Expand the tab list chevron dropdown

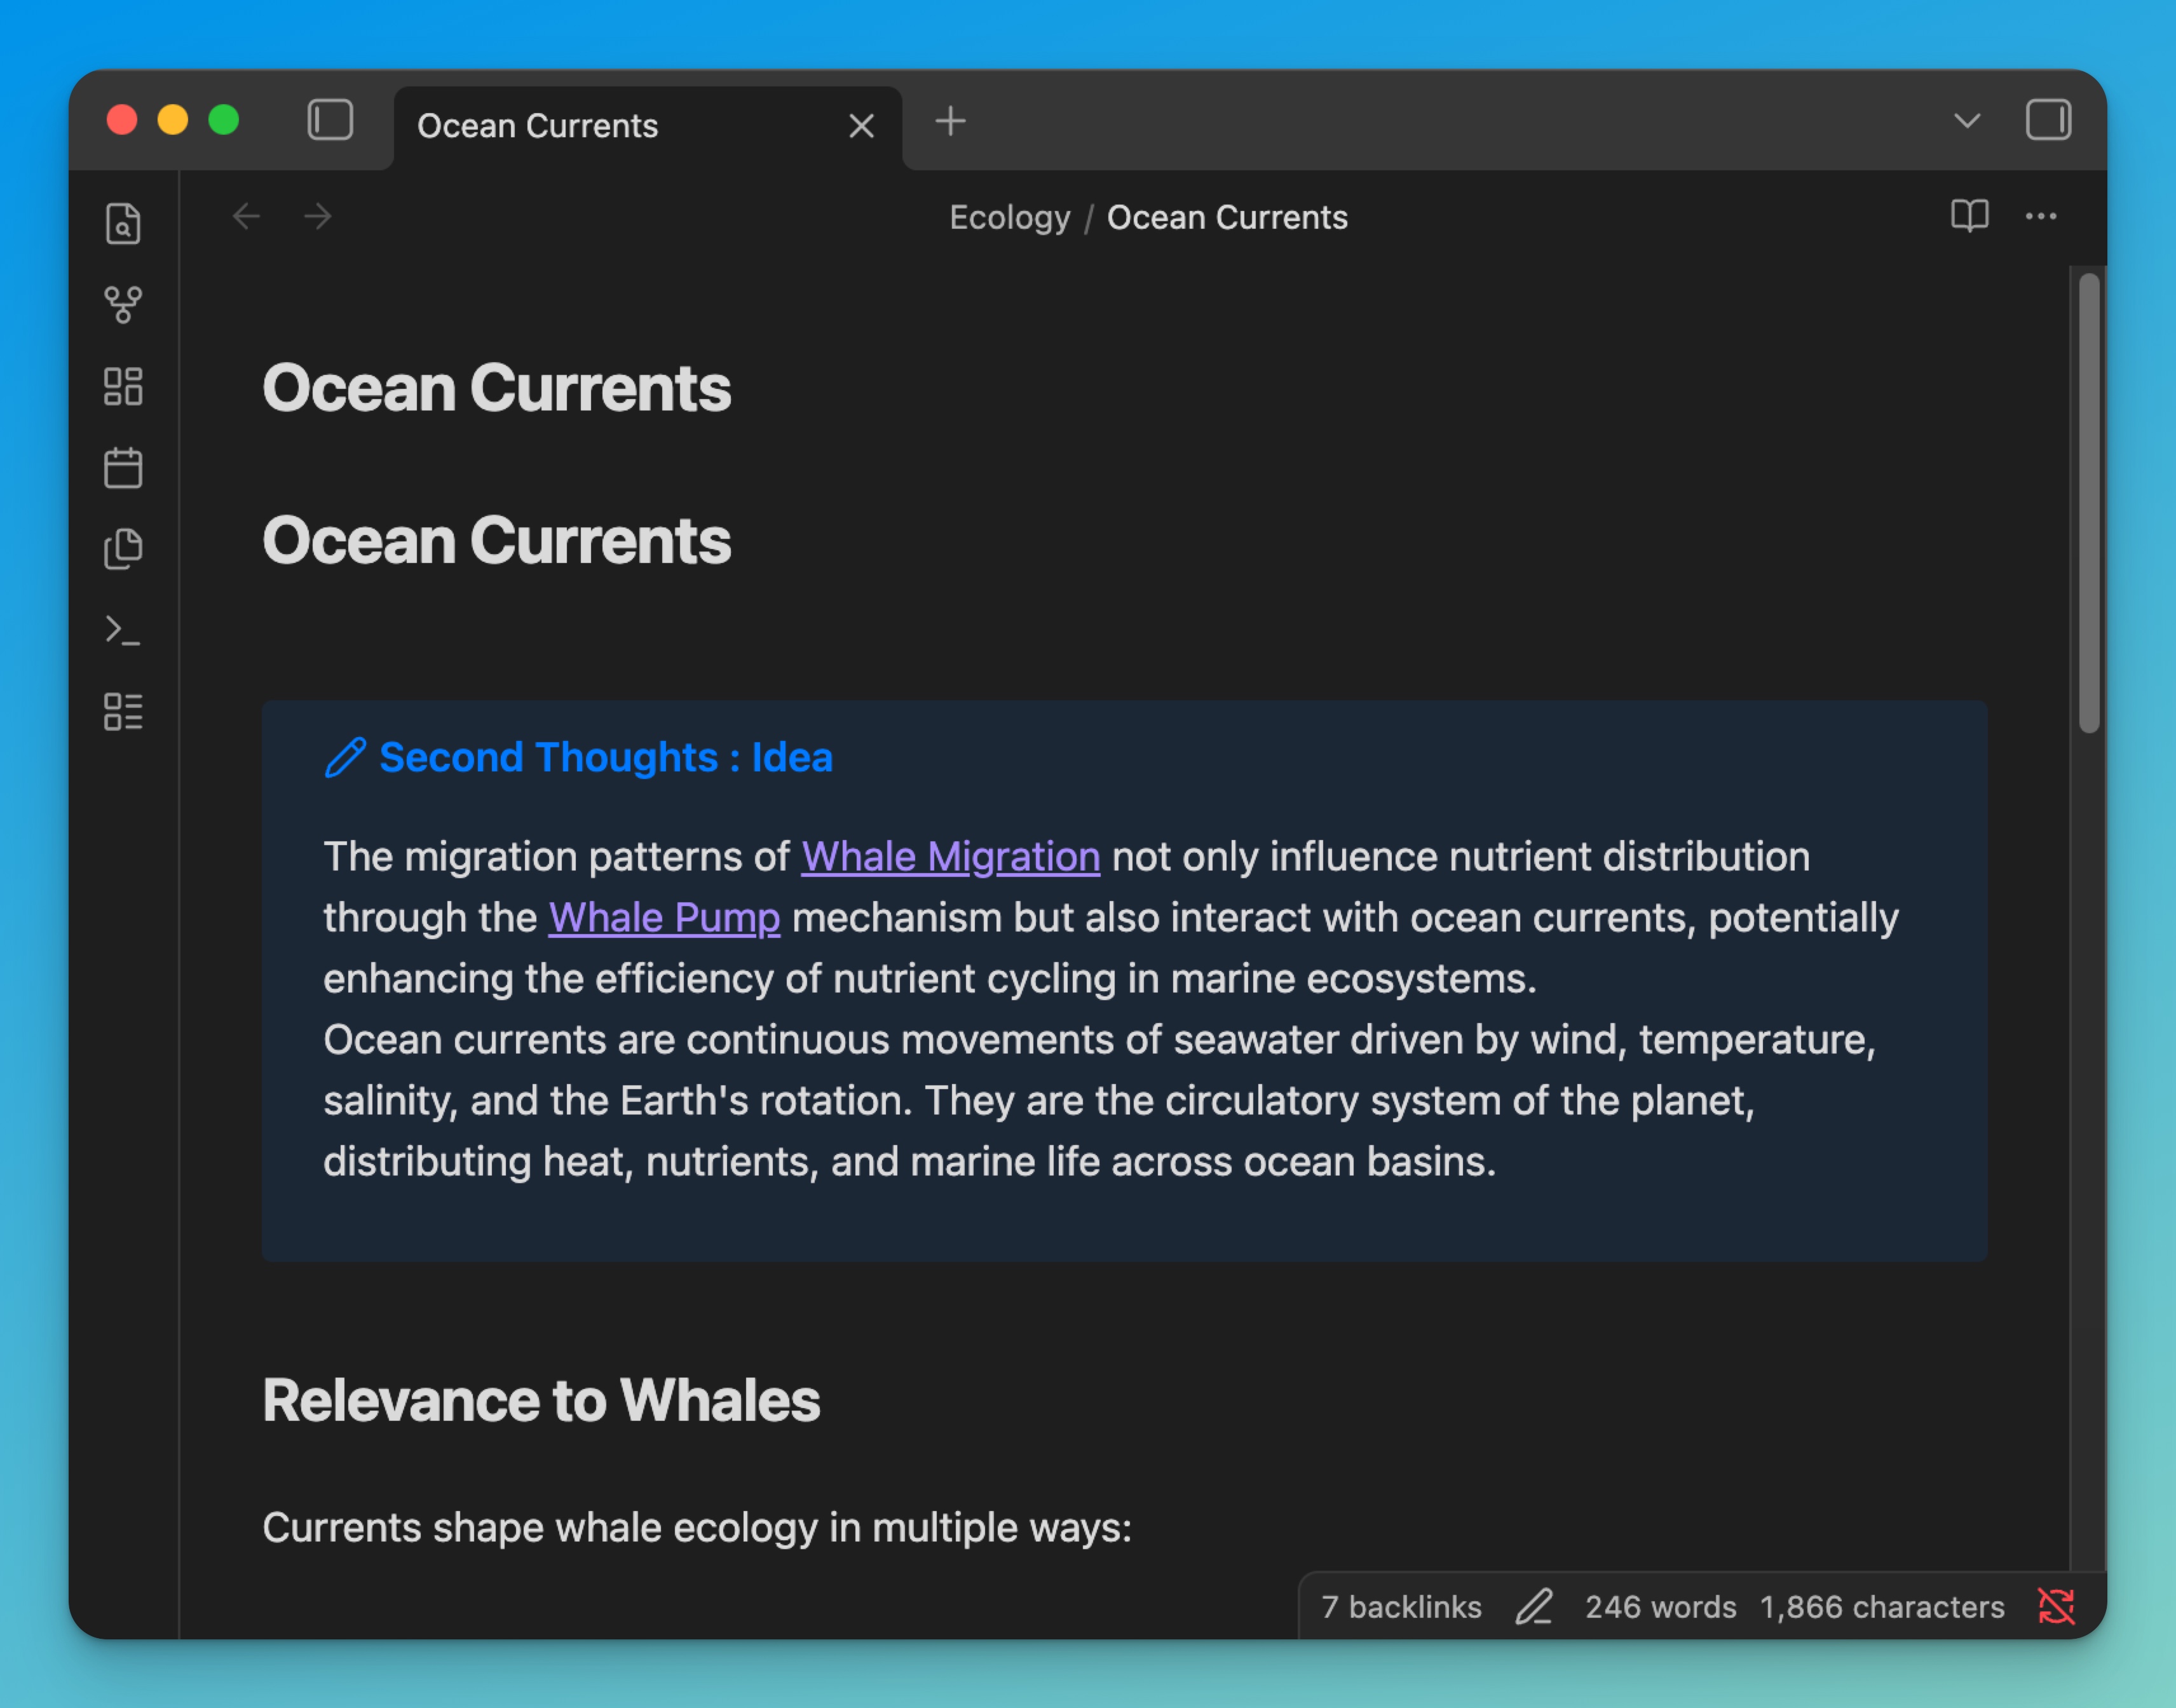tap(1966, 121)
